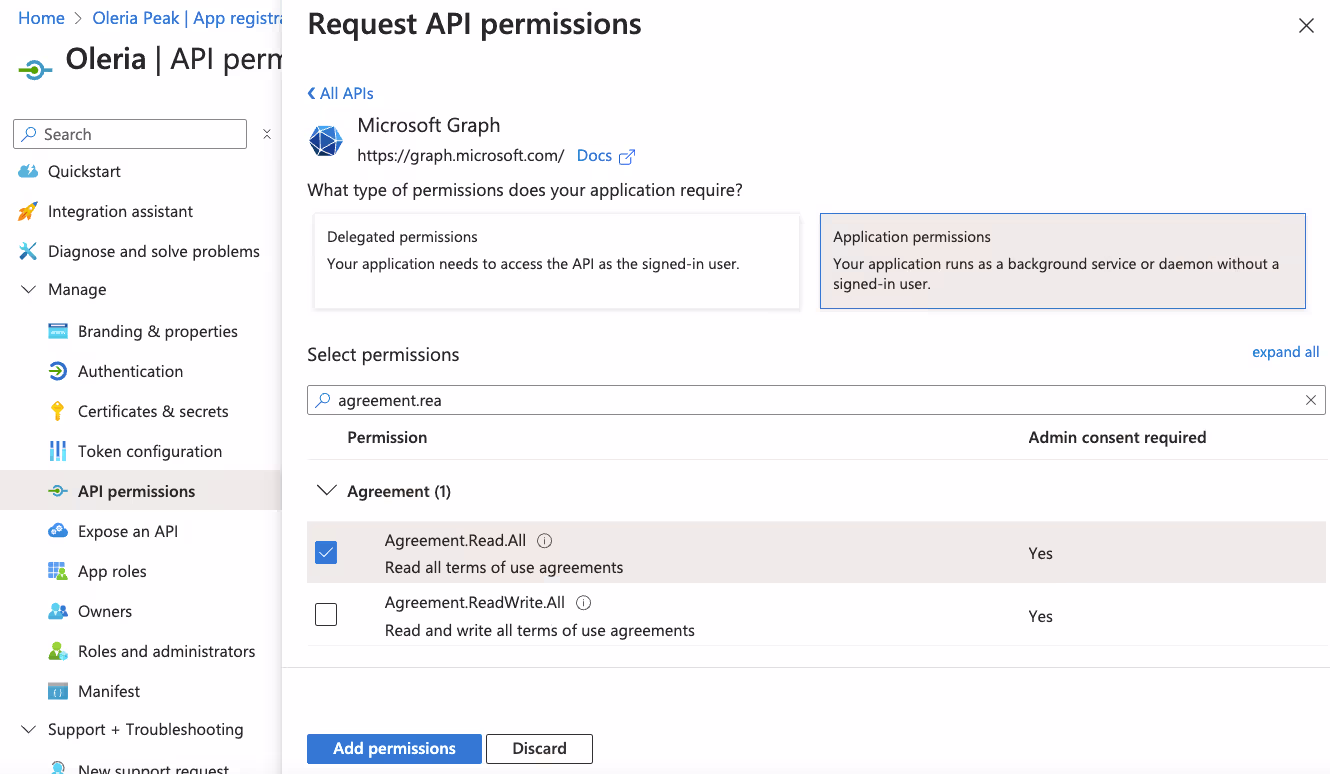Collapse the Manage section in the sidebar
1330x774 pixels.
coord(28,289)
